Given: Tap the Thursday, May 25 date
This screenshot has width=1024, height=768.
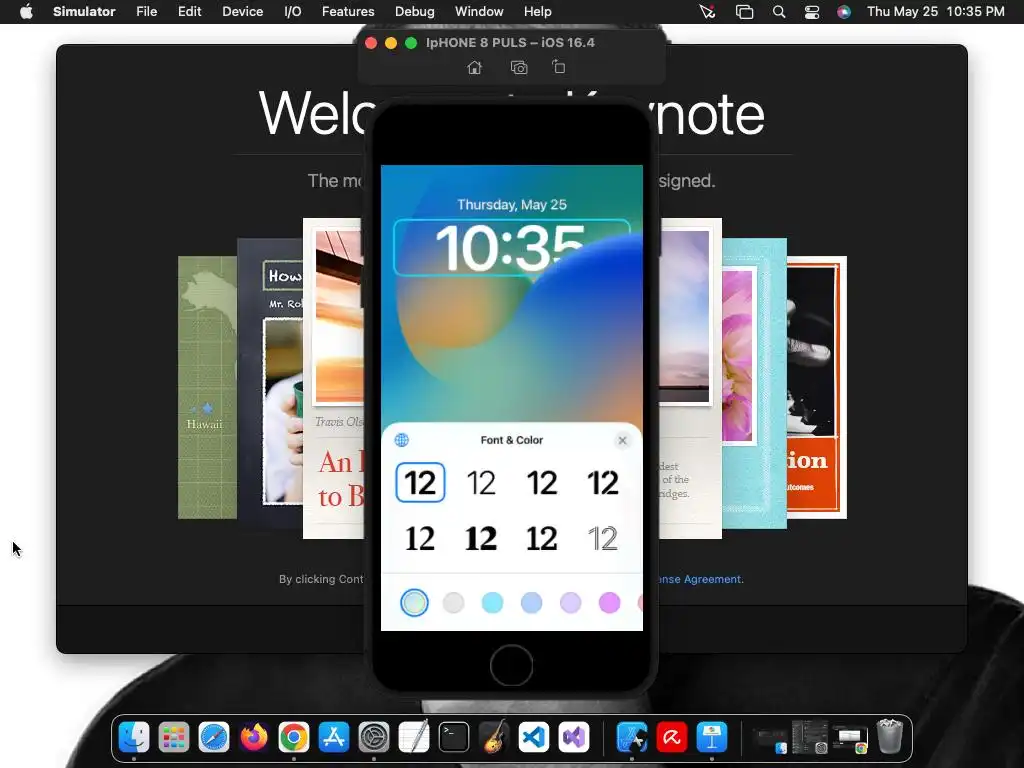Looking at the screenshot, I should coord(512,204).
